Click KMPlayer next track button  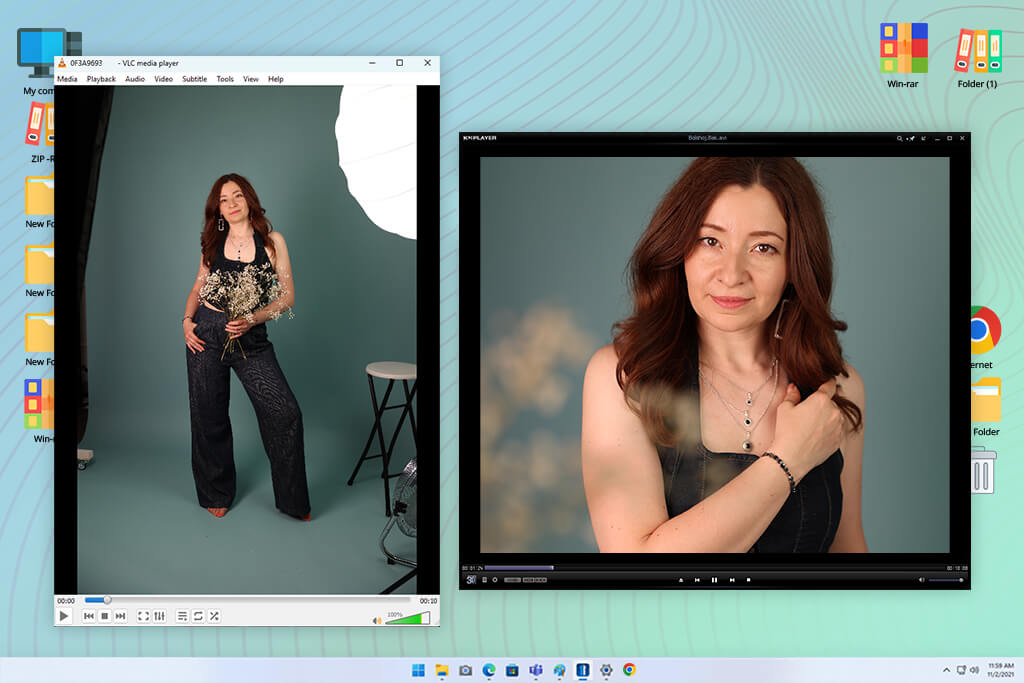click(732, 580)
